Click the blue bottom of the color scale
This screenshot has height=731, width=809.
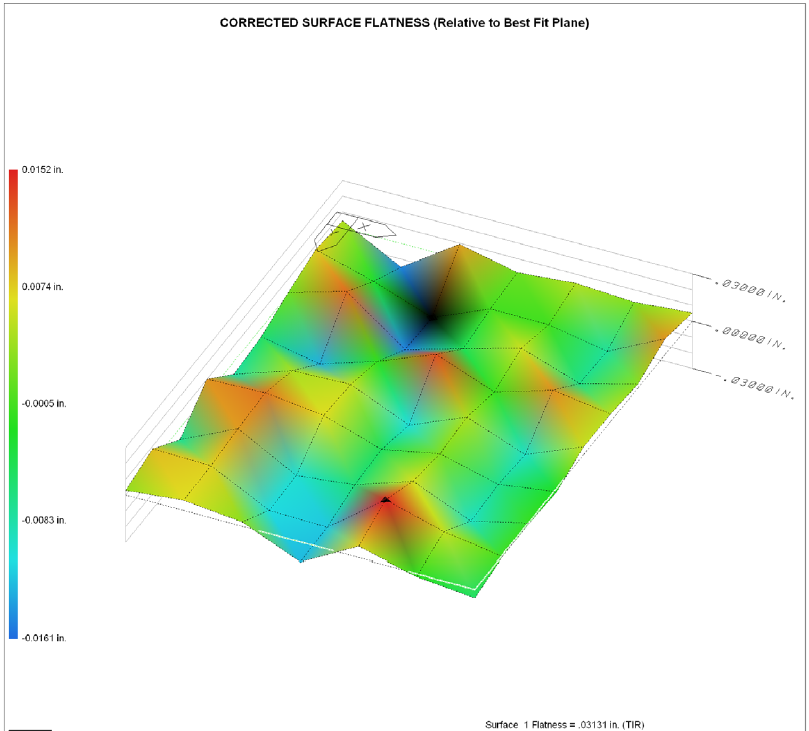pyautogui.click(x=13, y=632)
